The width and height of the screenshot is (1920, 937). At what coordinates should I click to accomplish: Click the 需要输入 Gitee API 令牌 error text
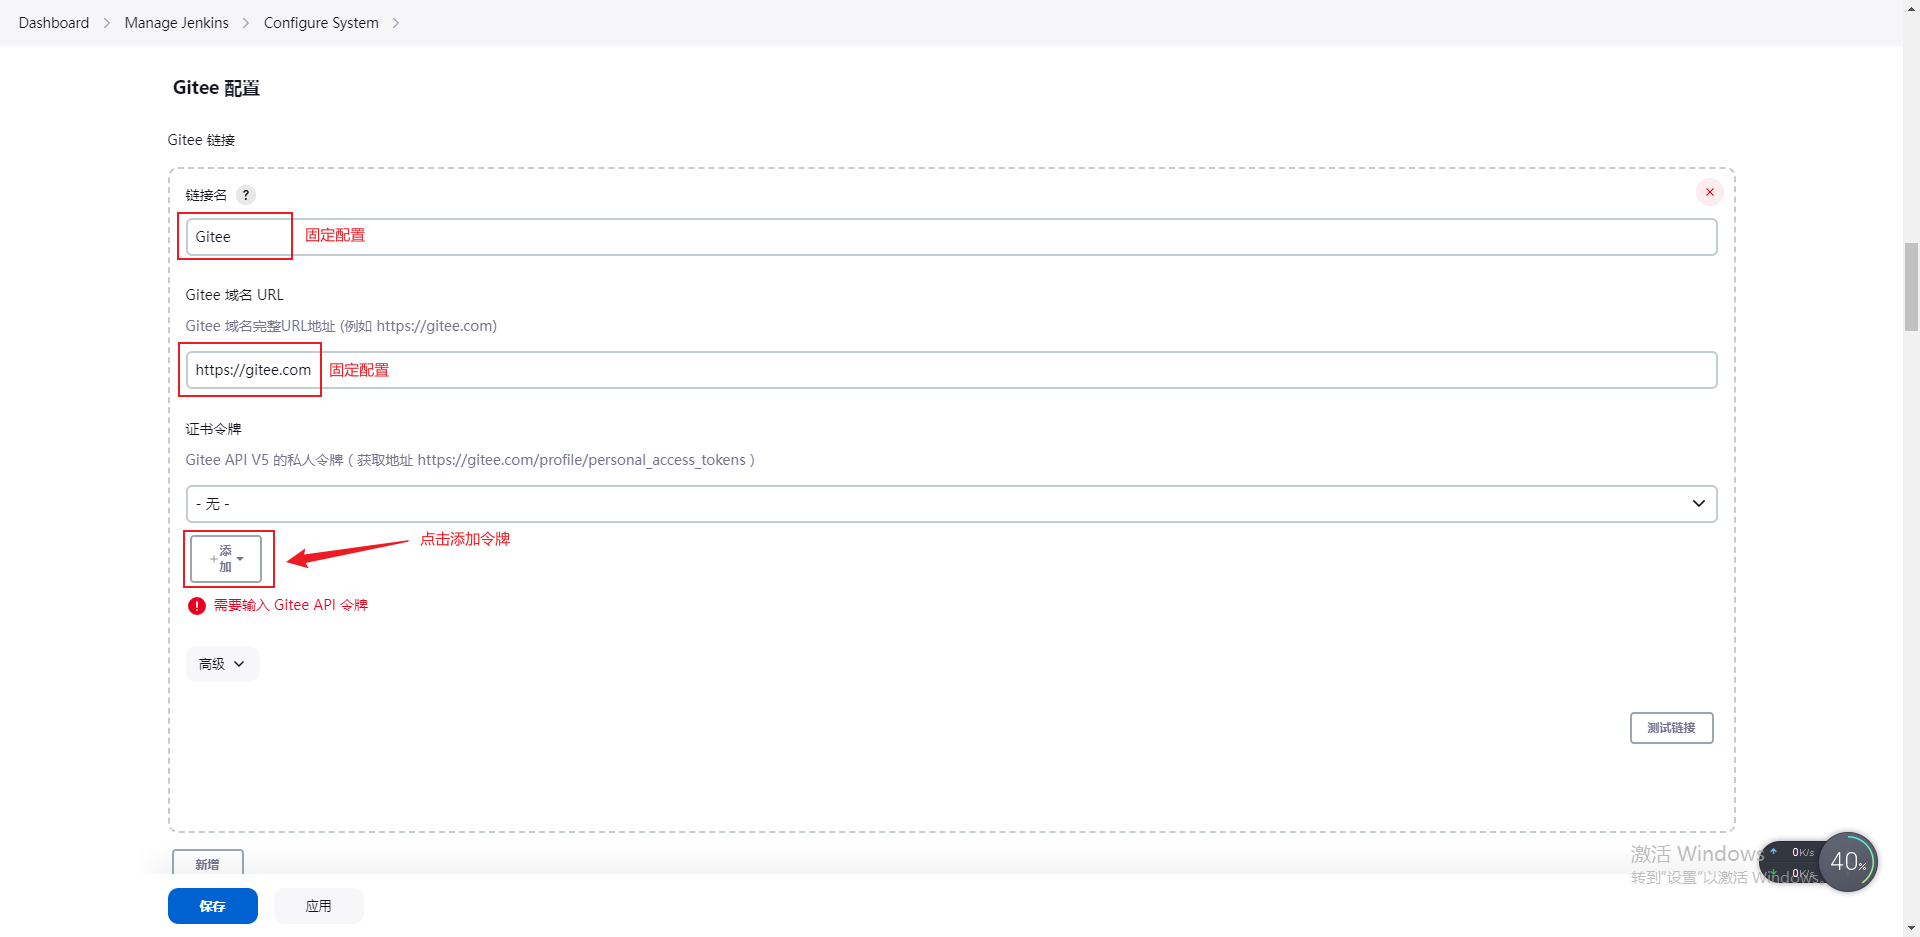tap(291, 605)
